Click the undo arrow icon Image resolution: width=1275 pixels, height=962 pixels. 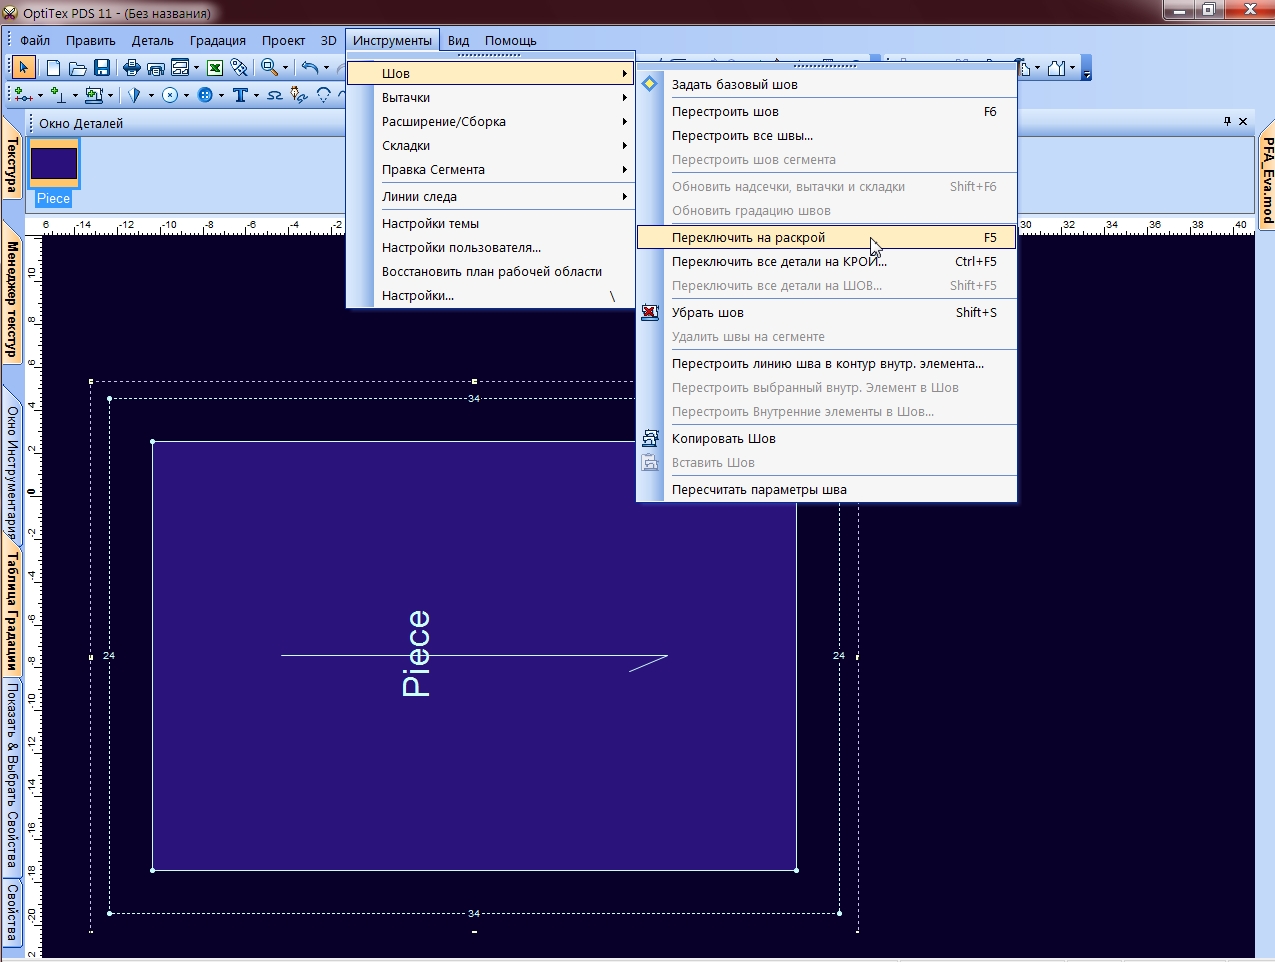point(310,68)
